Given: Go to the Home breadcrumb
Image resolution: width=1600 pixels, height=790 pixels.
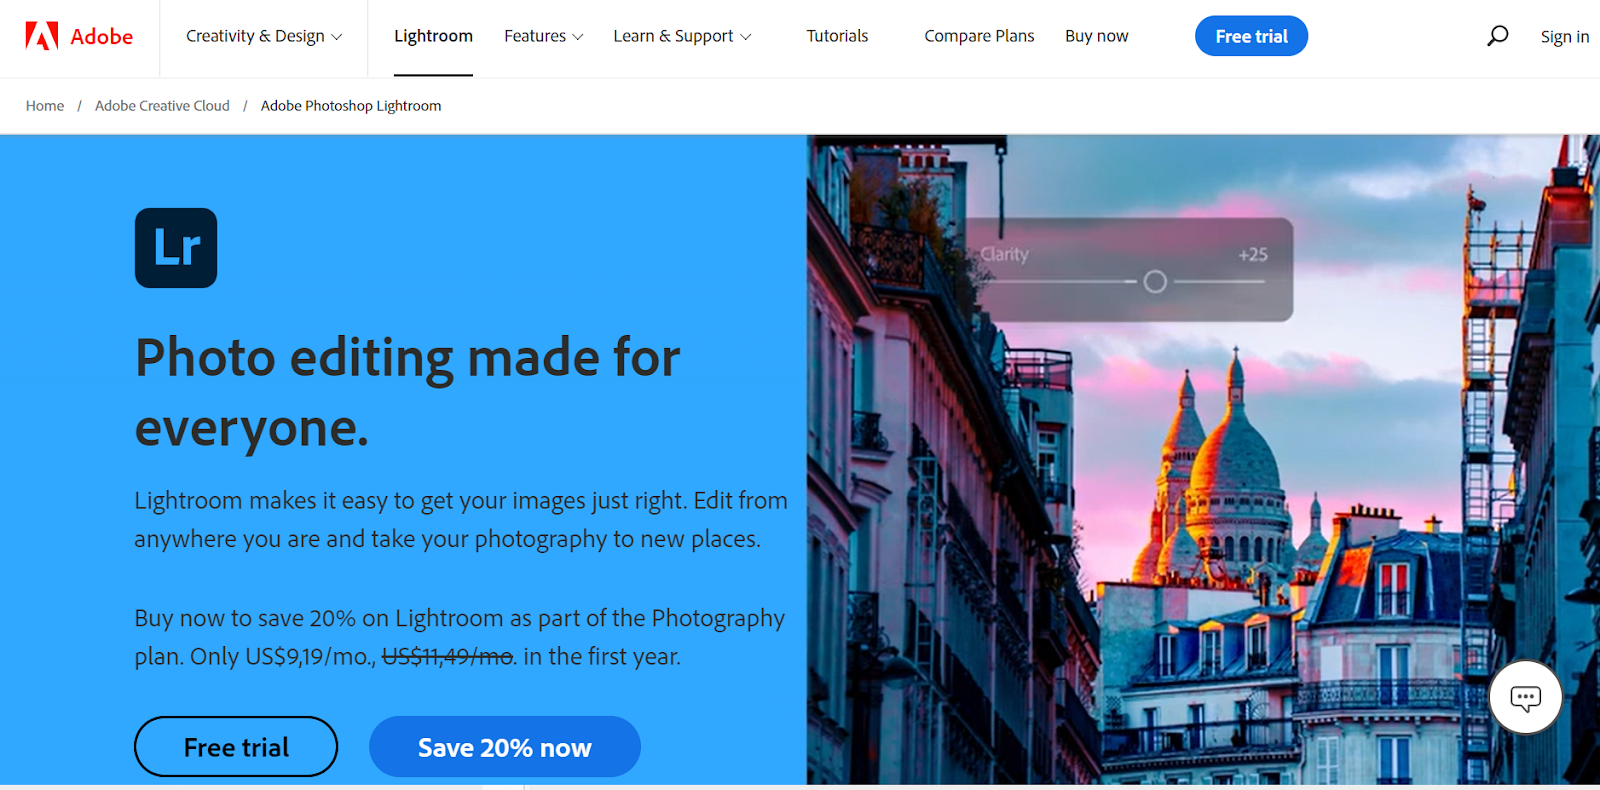Looking at the screenshot, I should click(45, 106).
